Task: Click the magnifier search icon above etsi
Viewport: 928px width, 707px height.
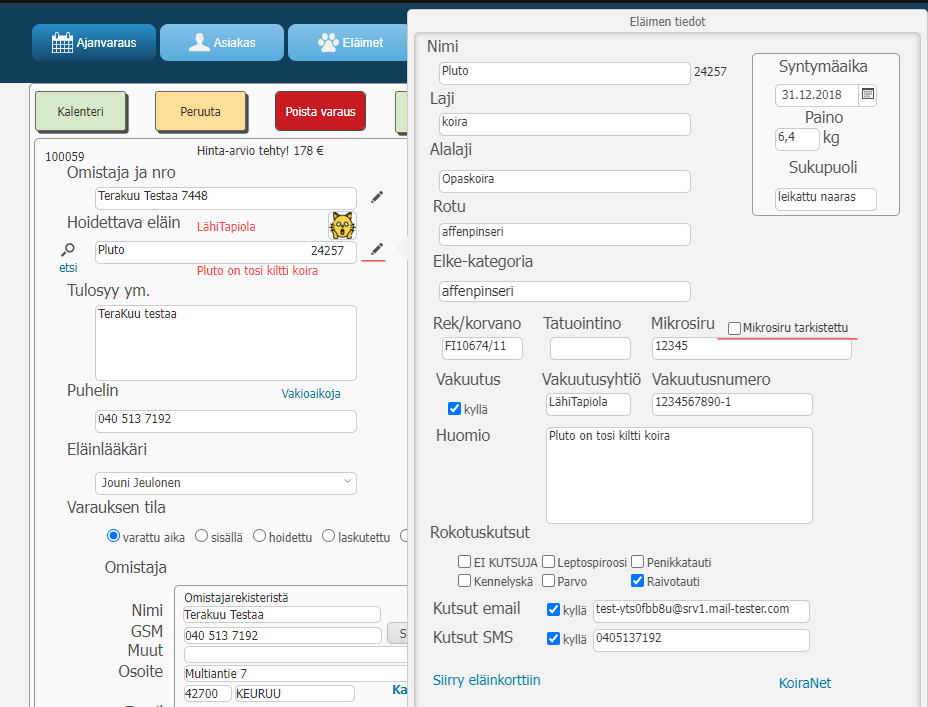Action: 68,250
